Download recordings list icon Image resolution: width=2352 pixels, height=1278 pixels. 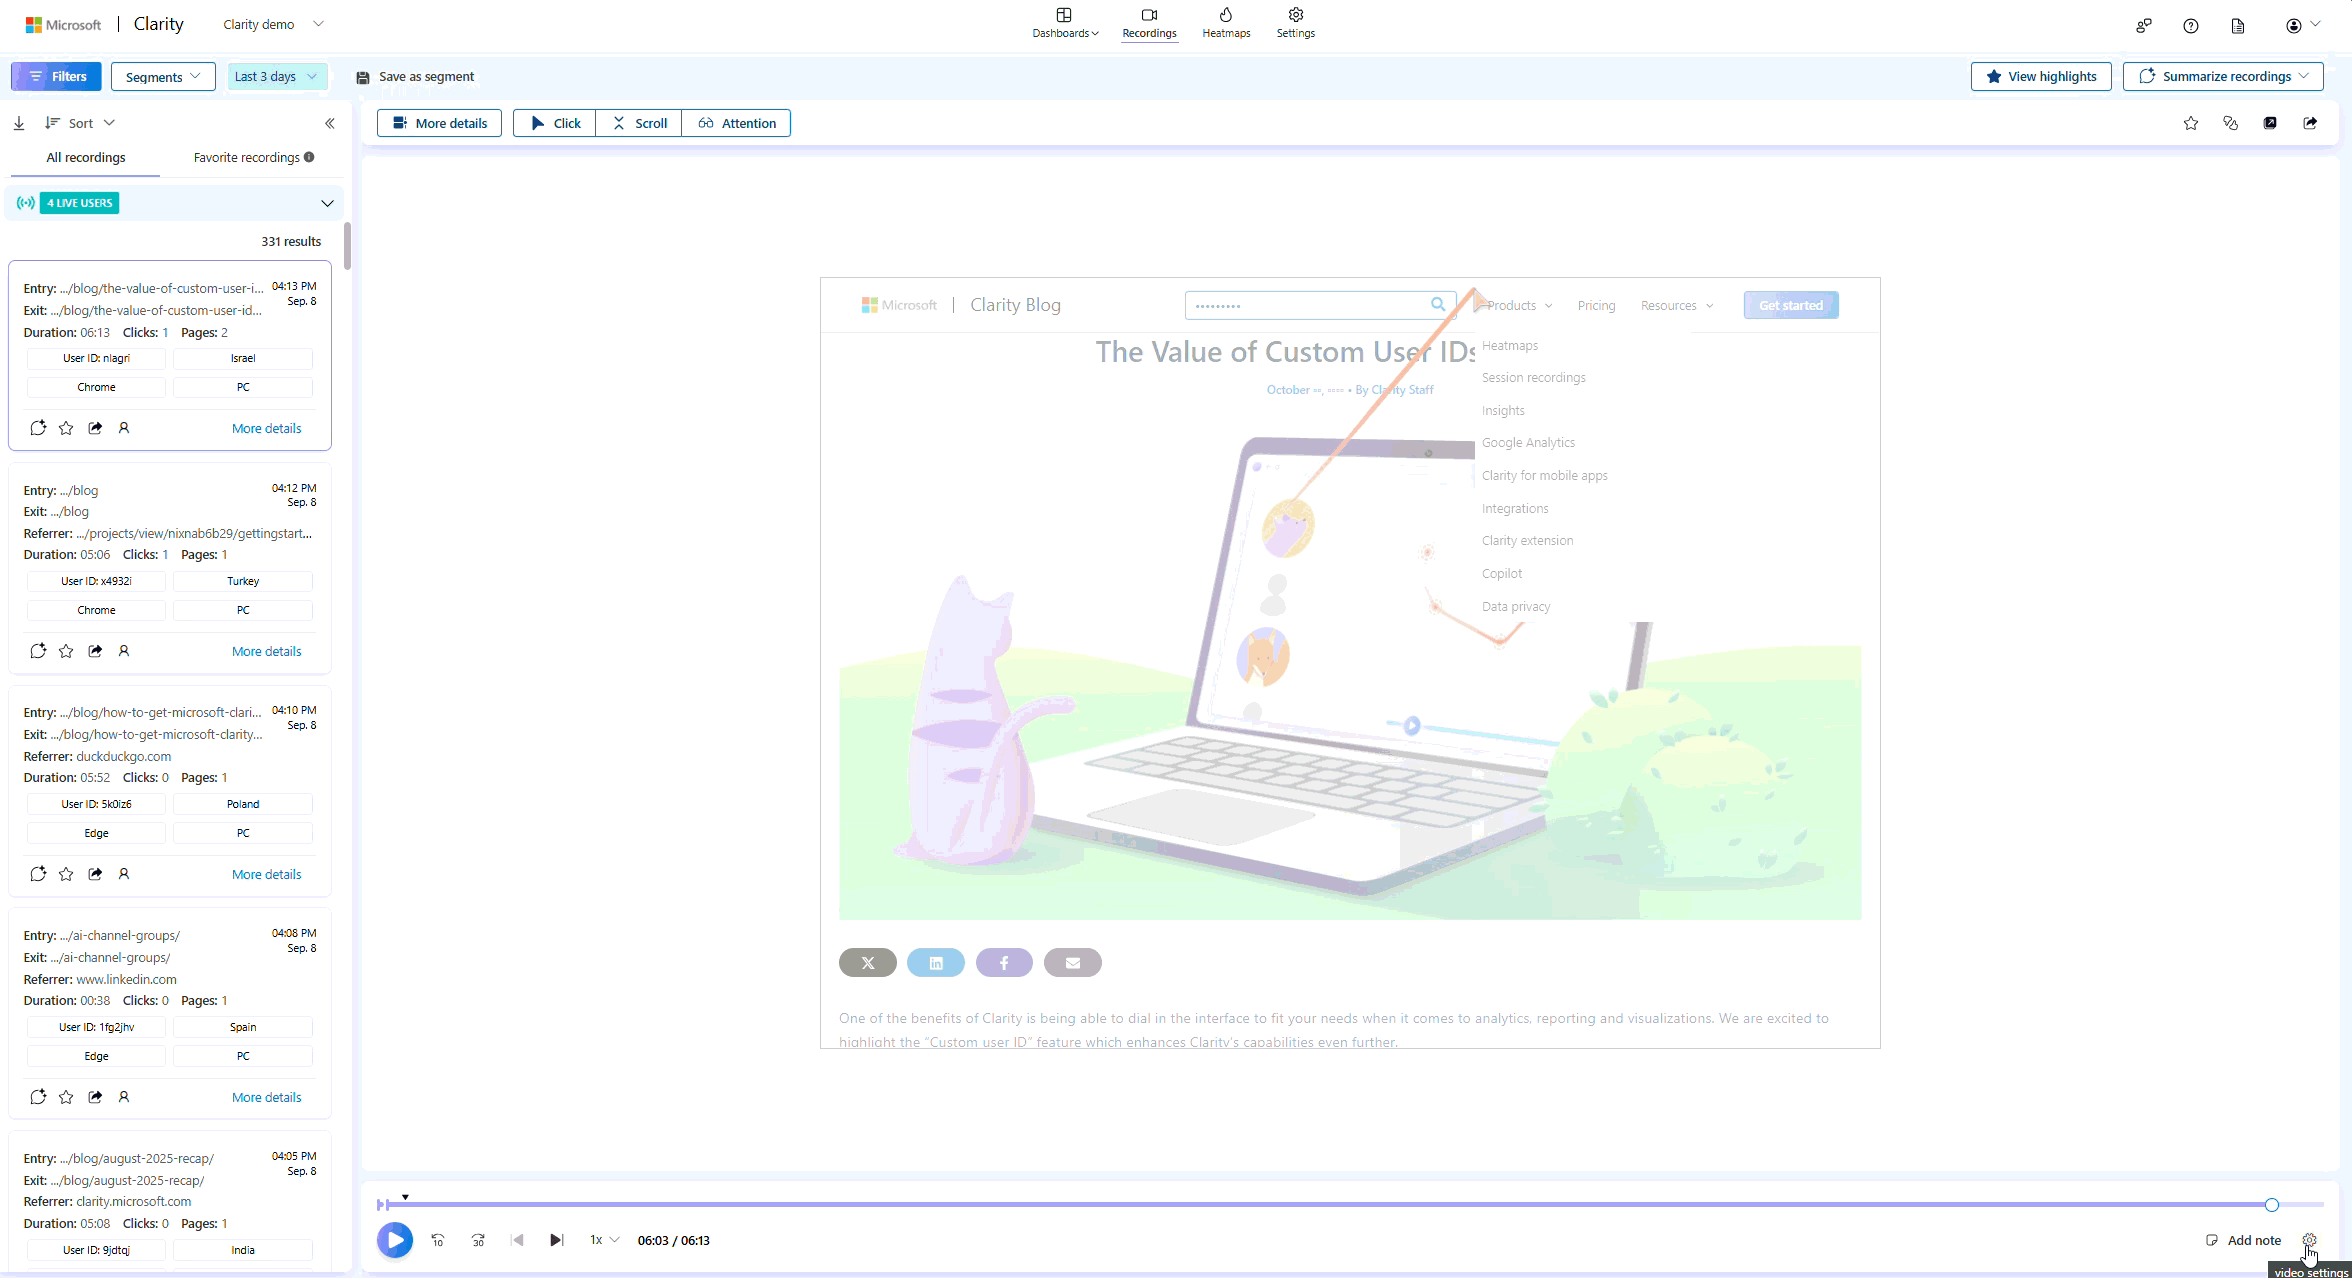pyautogui.click(x=19, y=123)
